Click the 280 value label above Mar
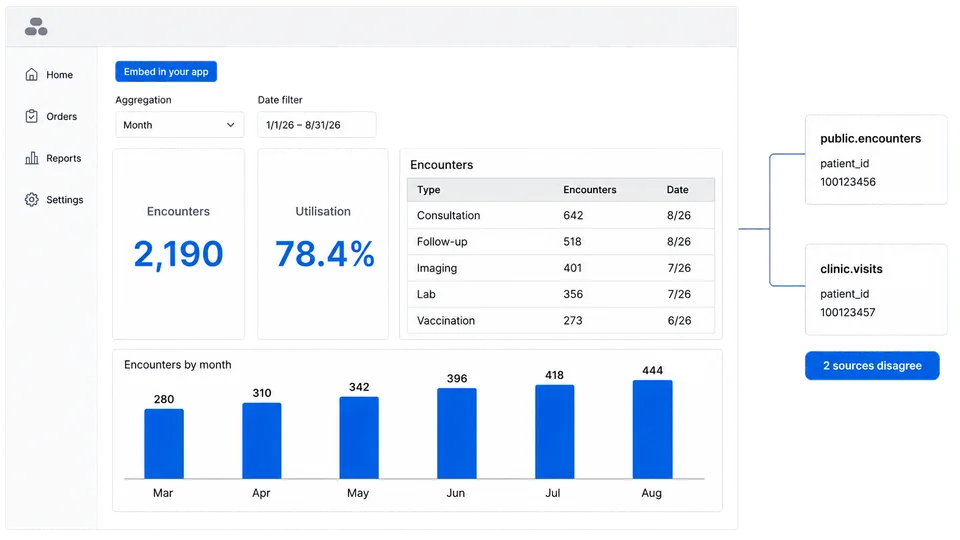Viewport: 960px width, 540px height. (164, 399)
